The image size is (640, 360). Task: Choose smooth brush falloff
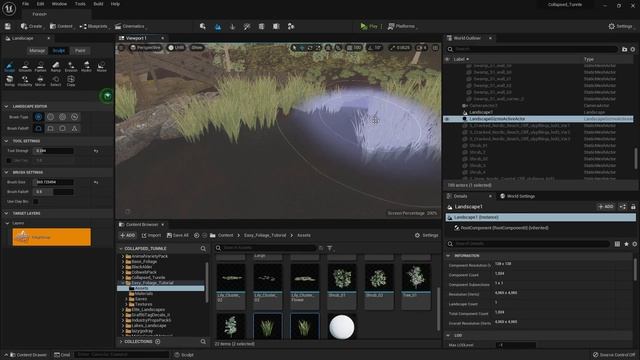tap(38, 128)
